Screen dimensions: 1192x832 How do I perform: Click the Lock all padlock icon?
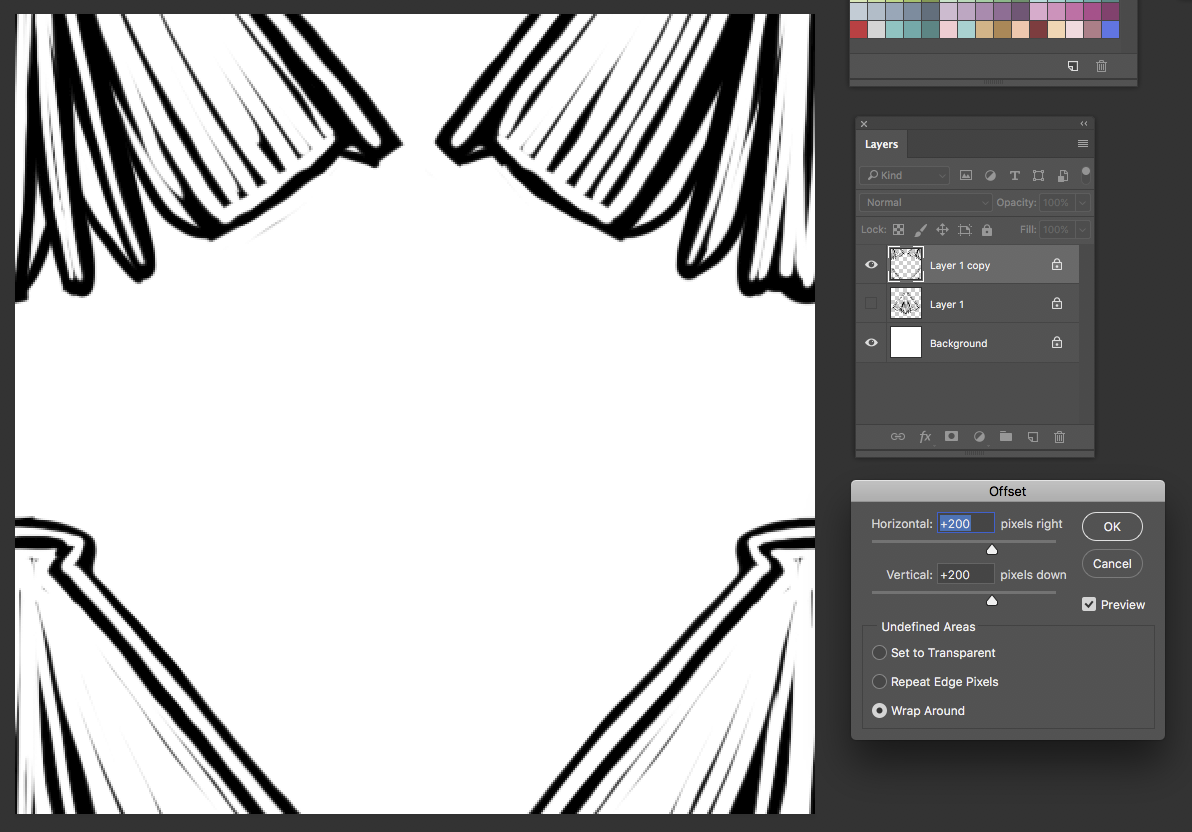click(x=987, y=230)
